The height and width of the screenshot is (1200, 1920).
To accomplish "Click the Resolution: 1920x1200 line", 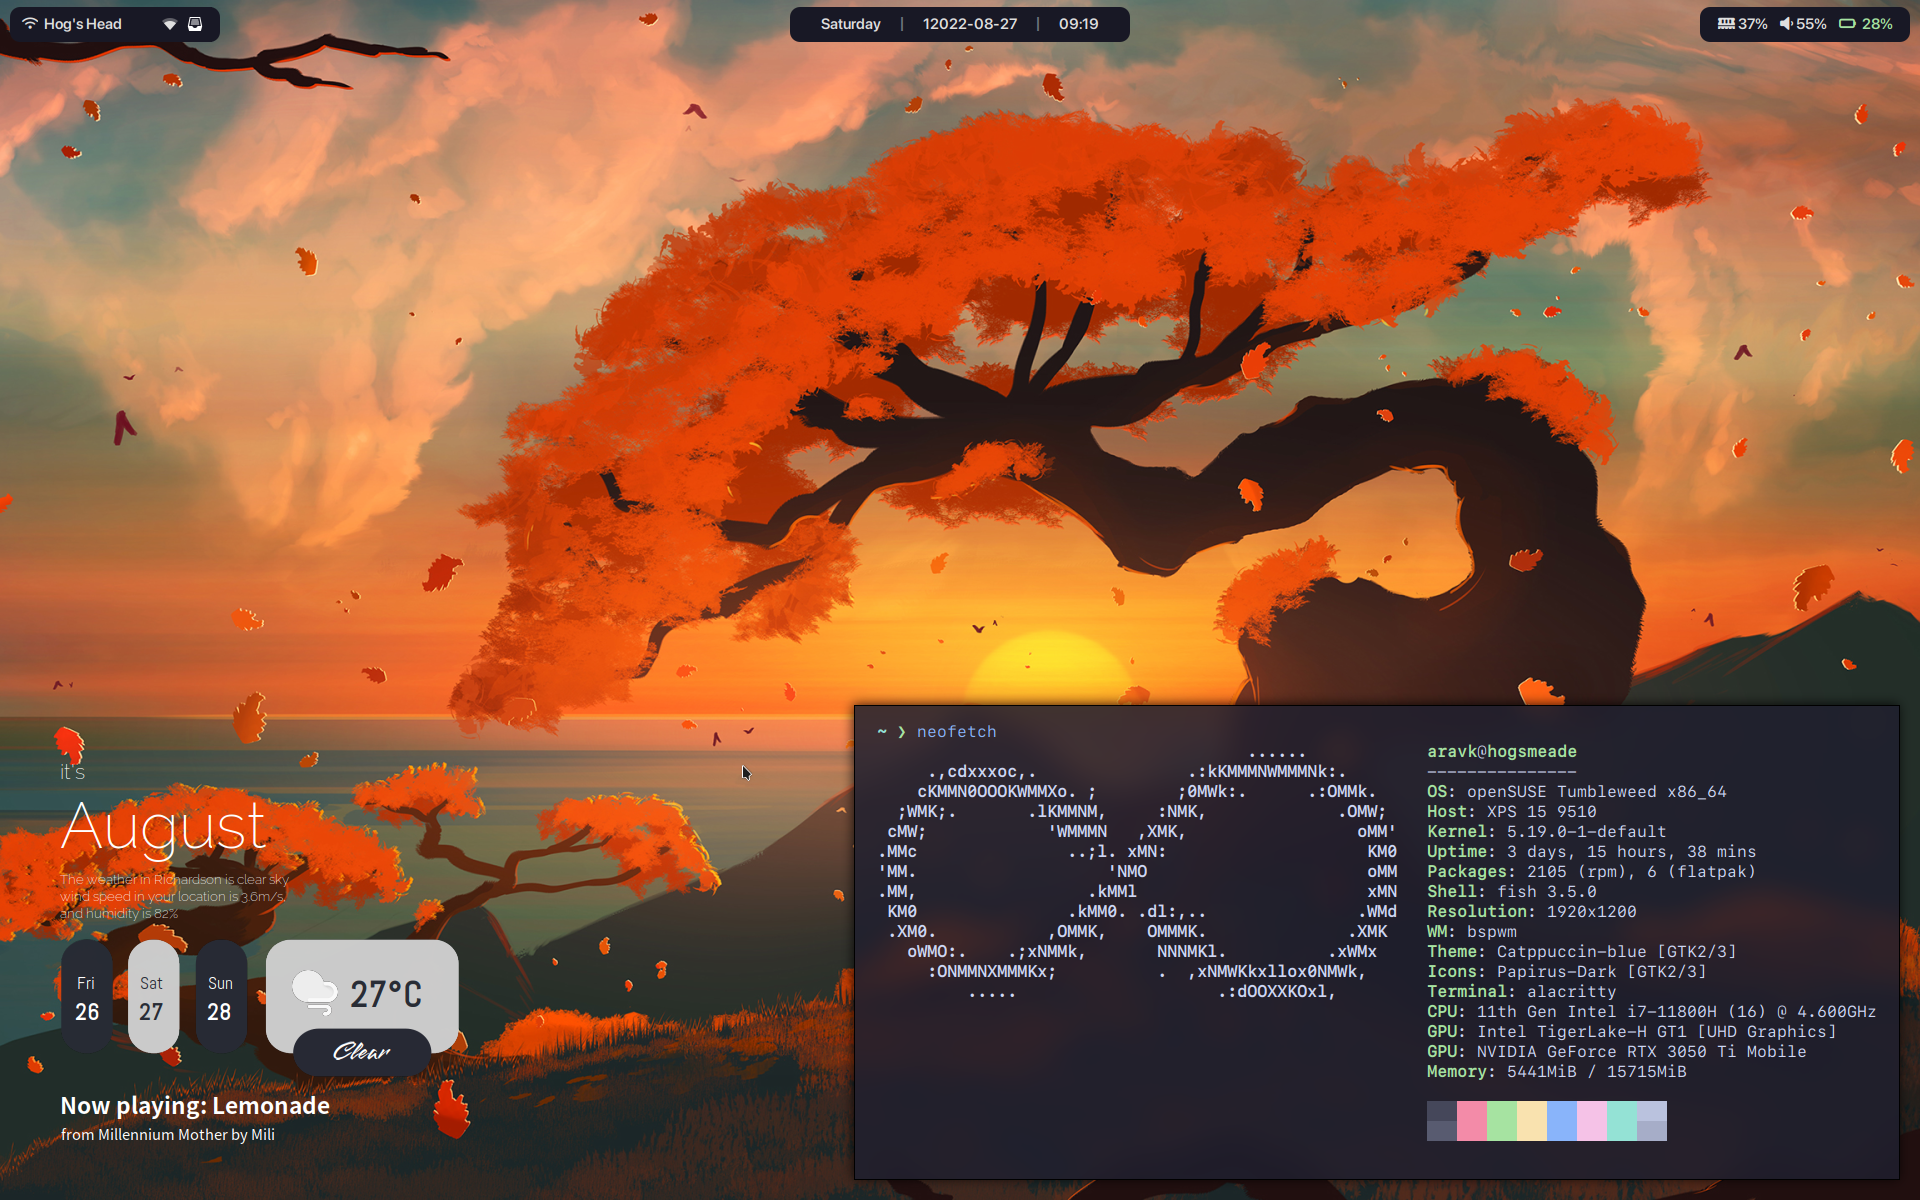I will point(1532,912).
